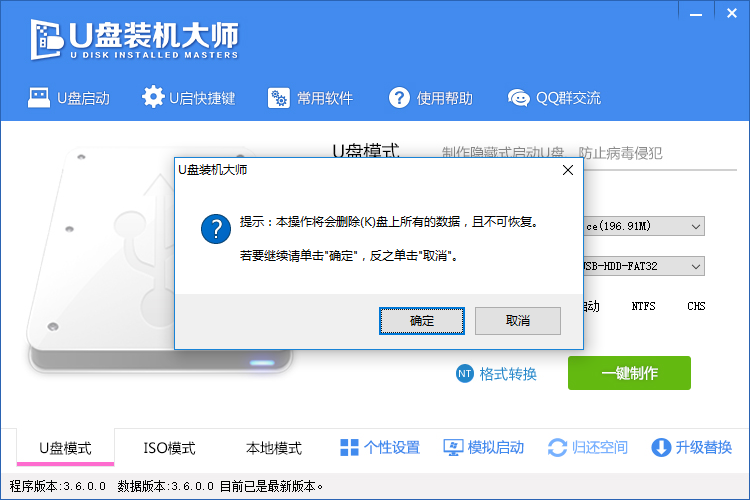The image size is (750, 500).
Task: Open QQ群交流 menu label
Action: tap(569, 98)
